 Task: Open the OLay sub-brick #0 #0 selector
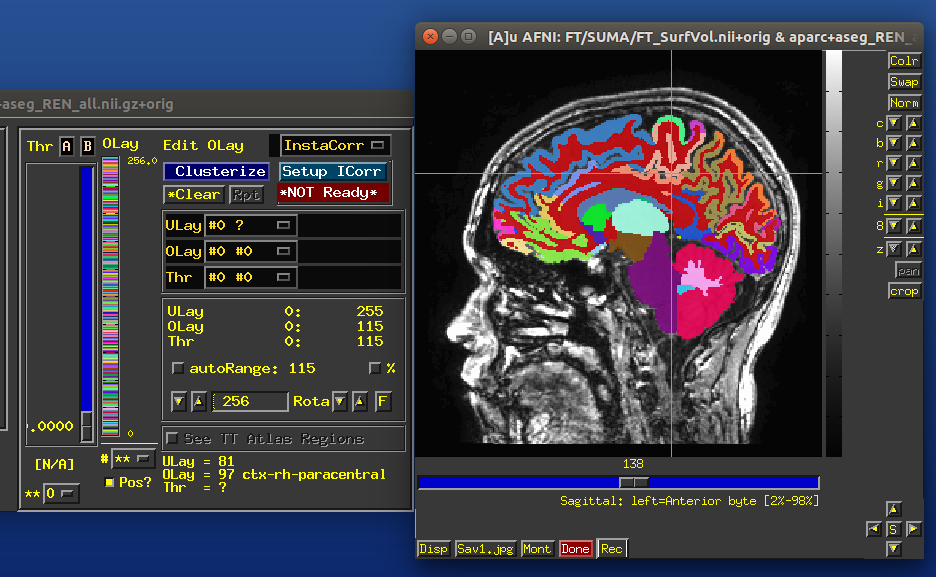(250, 251)
